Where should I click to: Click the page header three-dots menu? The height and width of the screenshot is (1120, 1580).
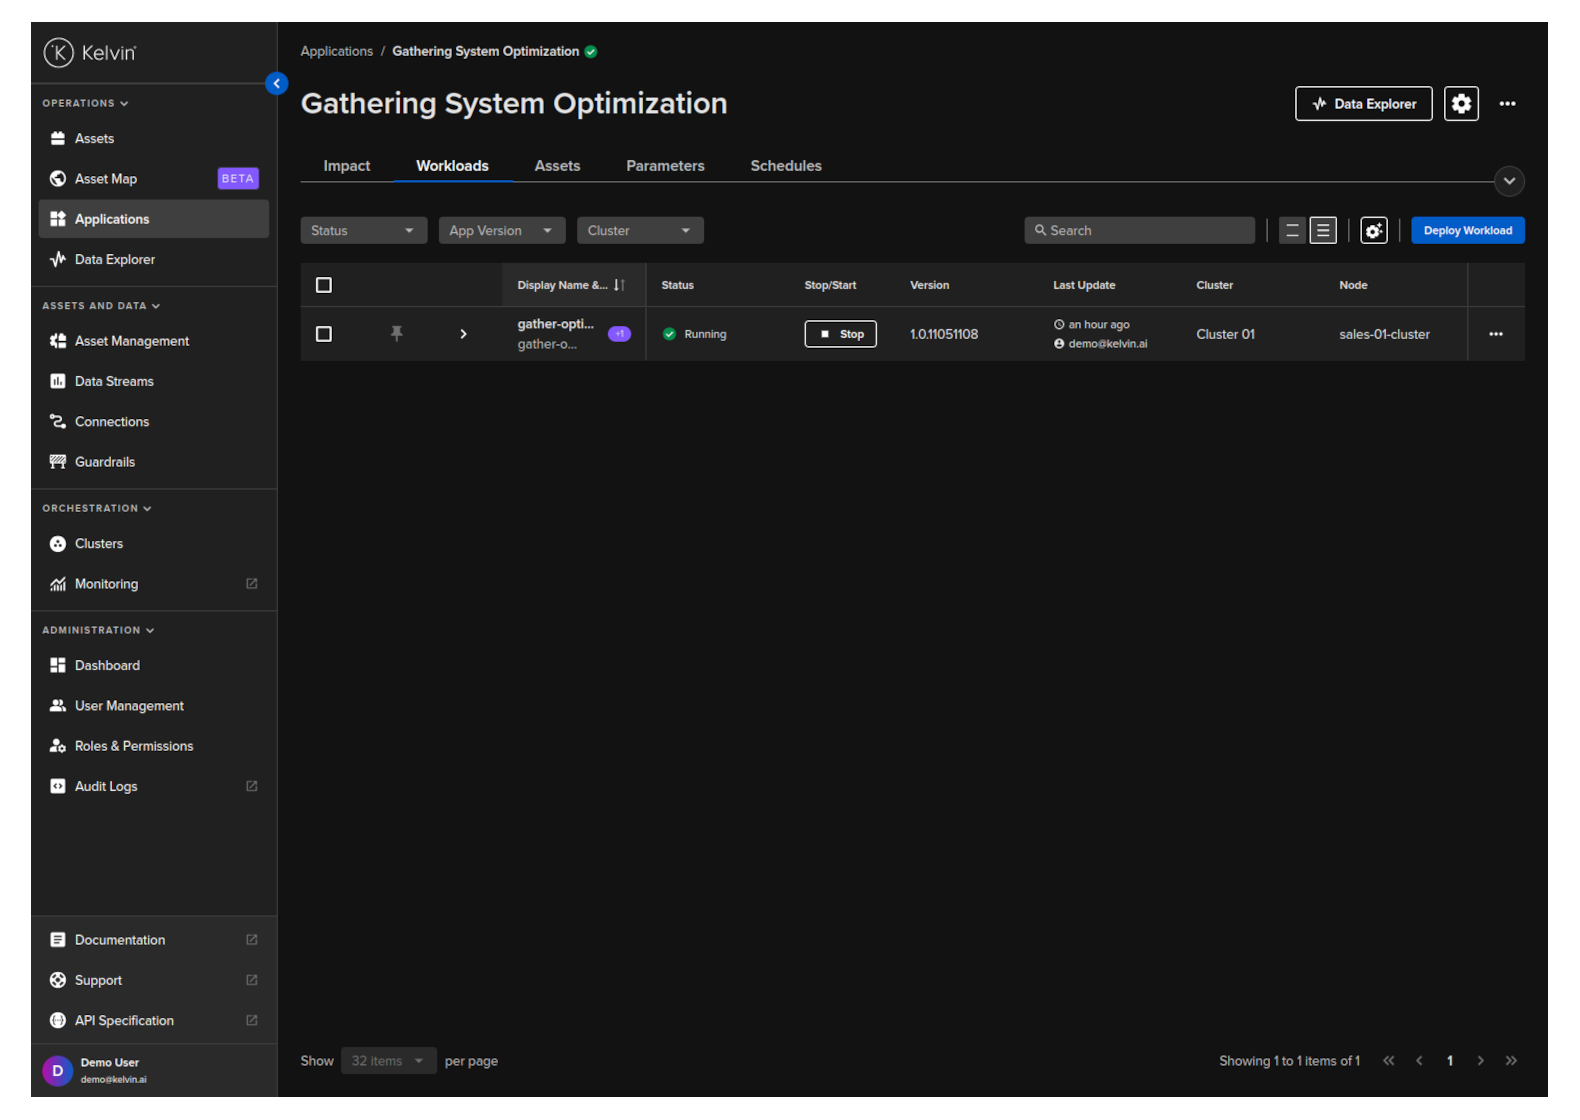[1507, 104]
